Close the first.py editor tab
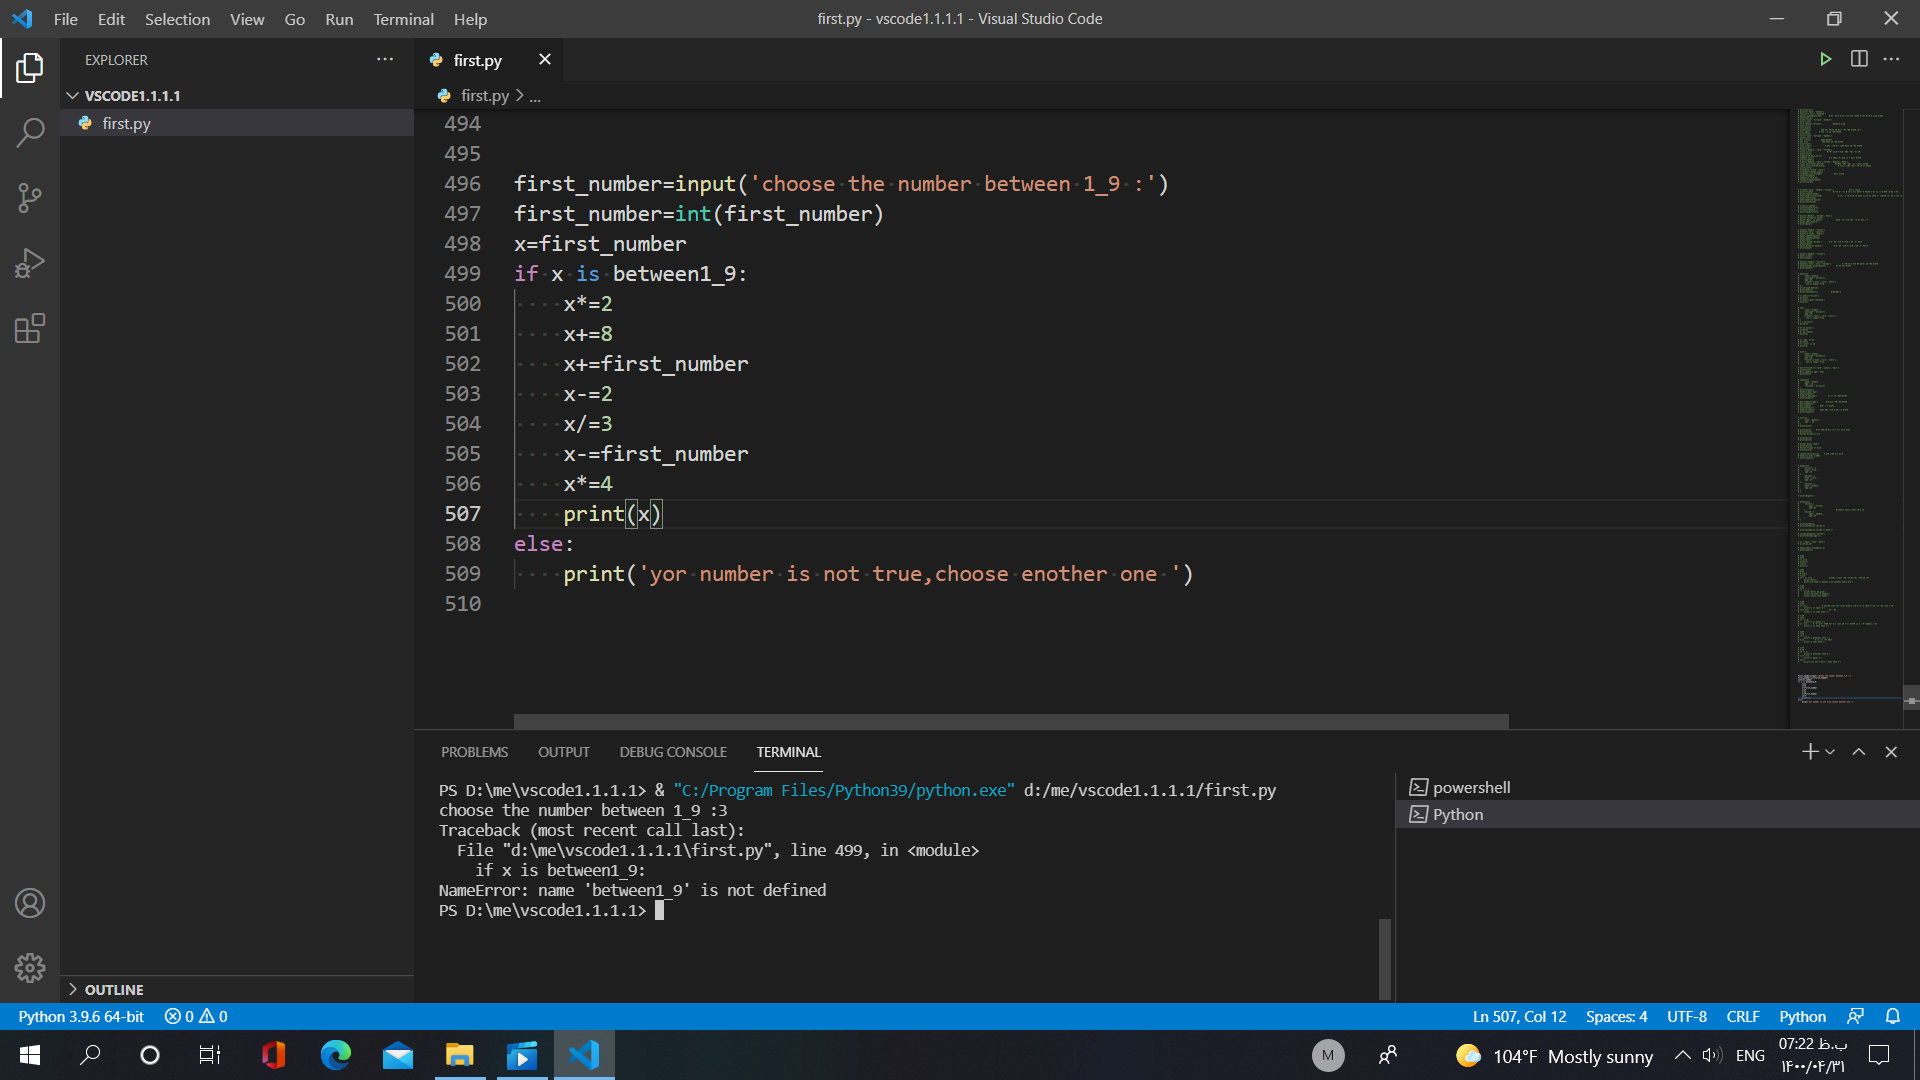 [x=544, y=59]
